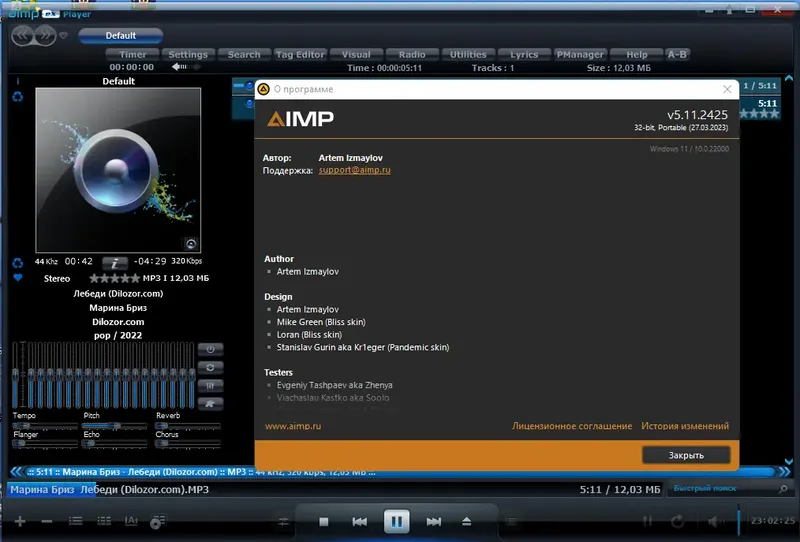Select 'Марина Бриз Лебеди (Dilozor.com).MP3' track row
The width and height of the screenshot is (800, 542).
[x=334, y=489]
